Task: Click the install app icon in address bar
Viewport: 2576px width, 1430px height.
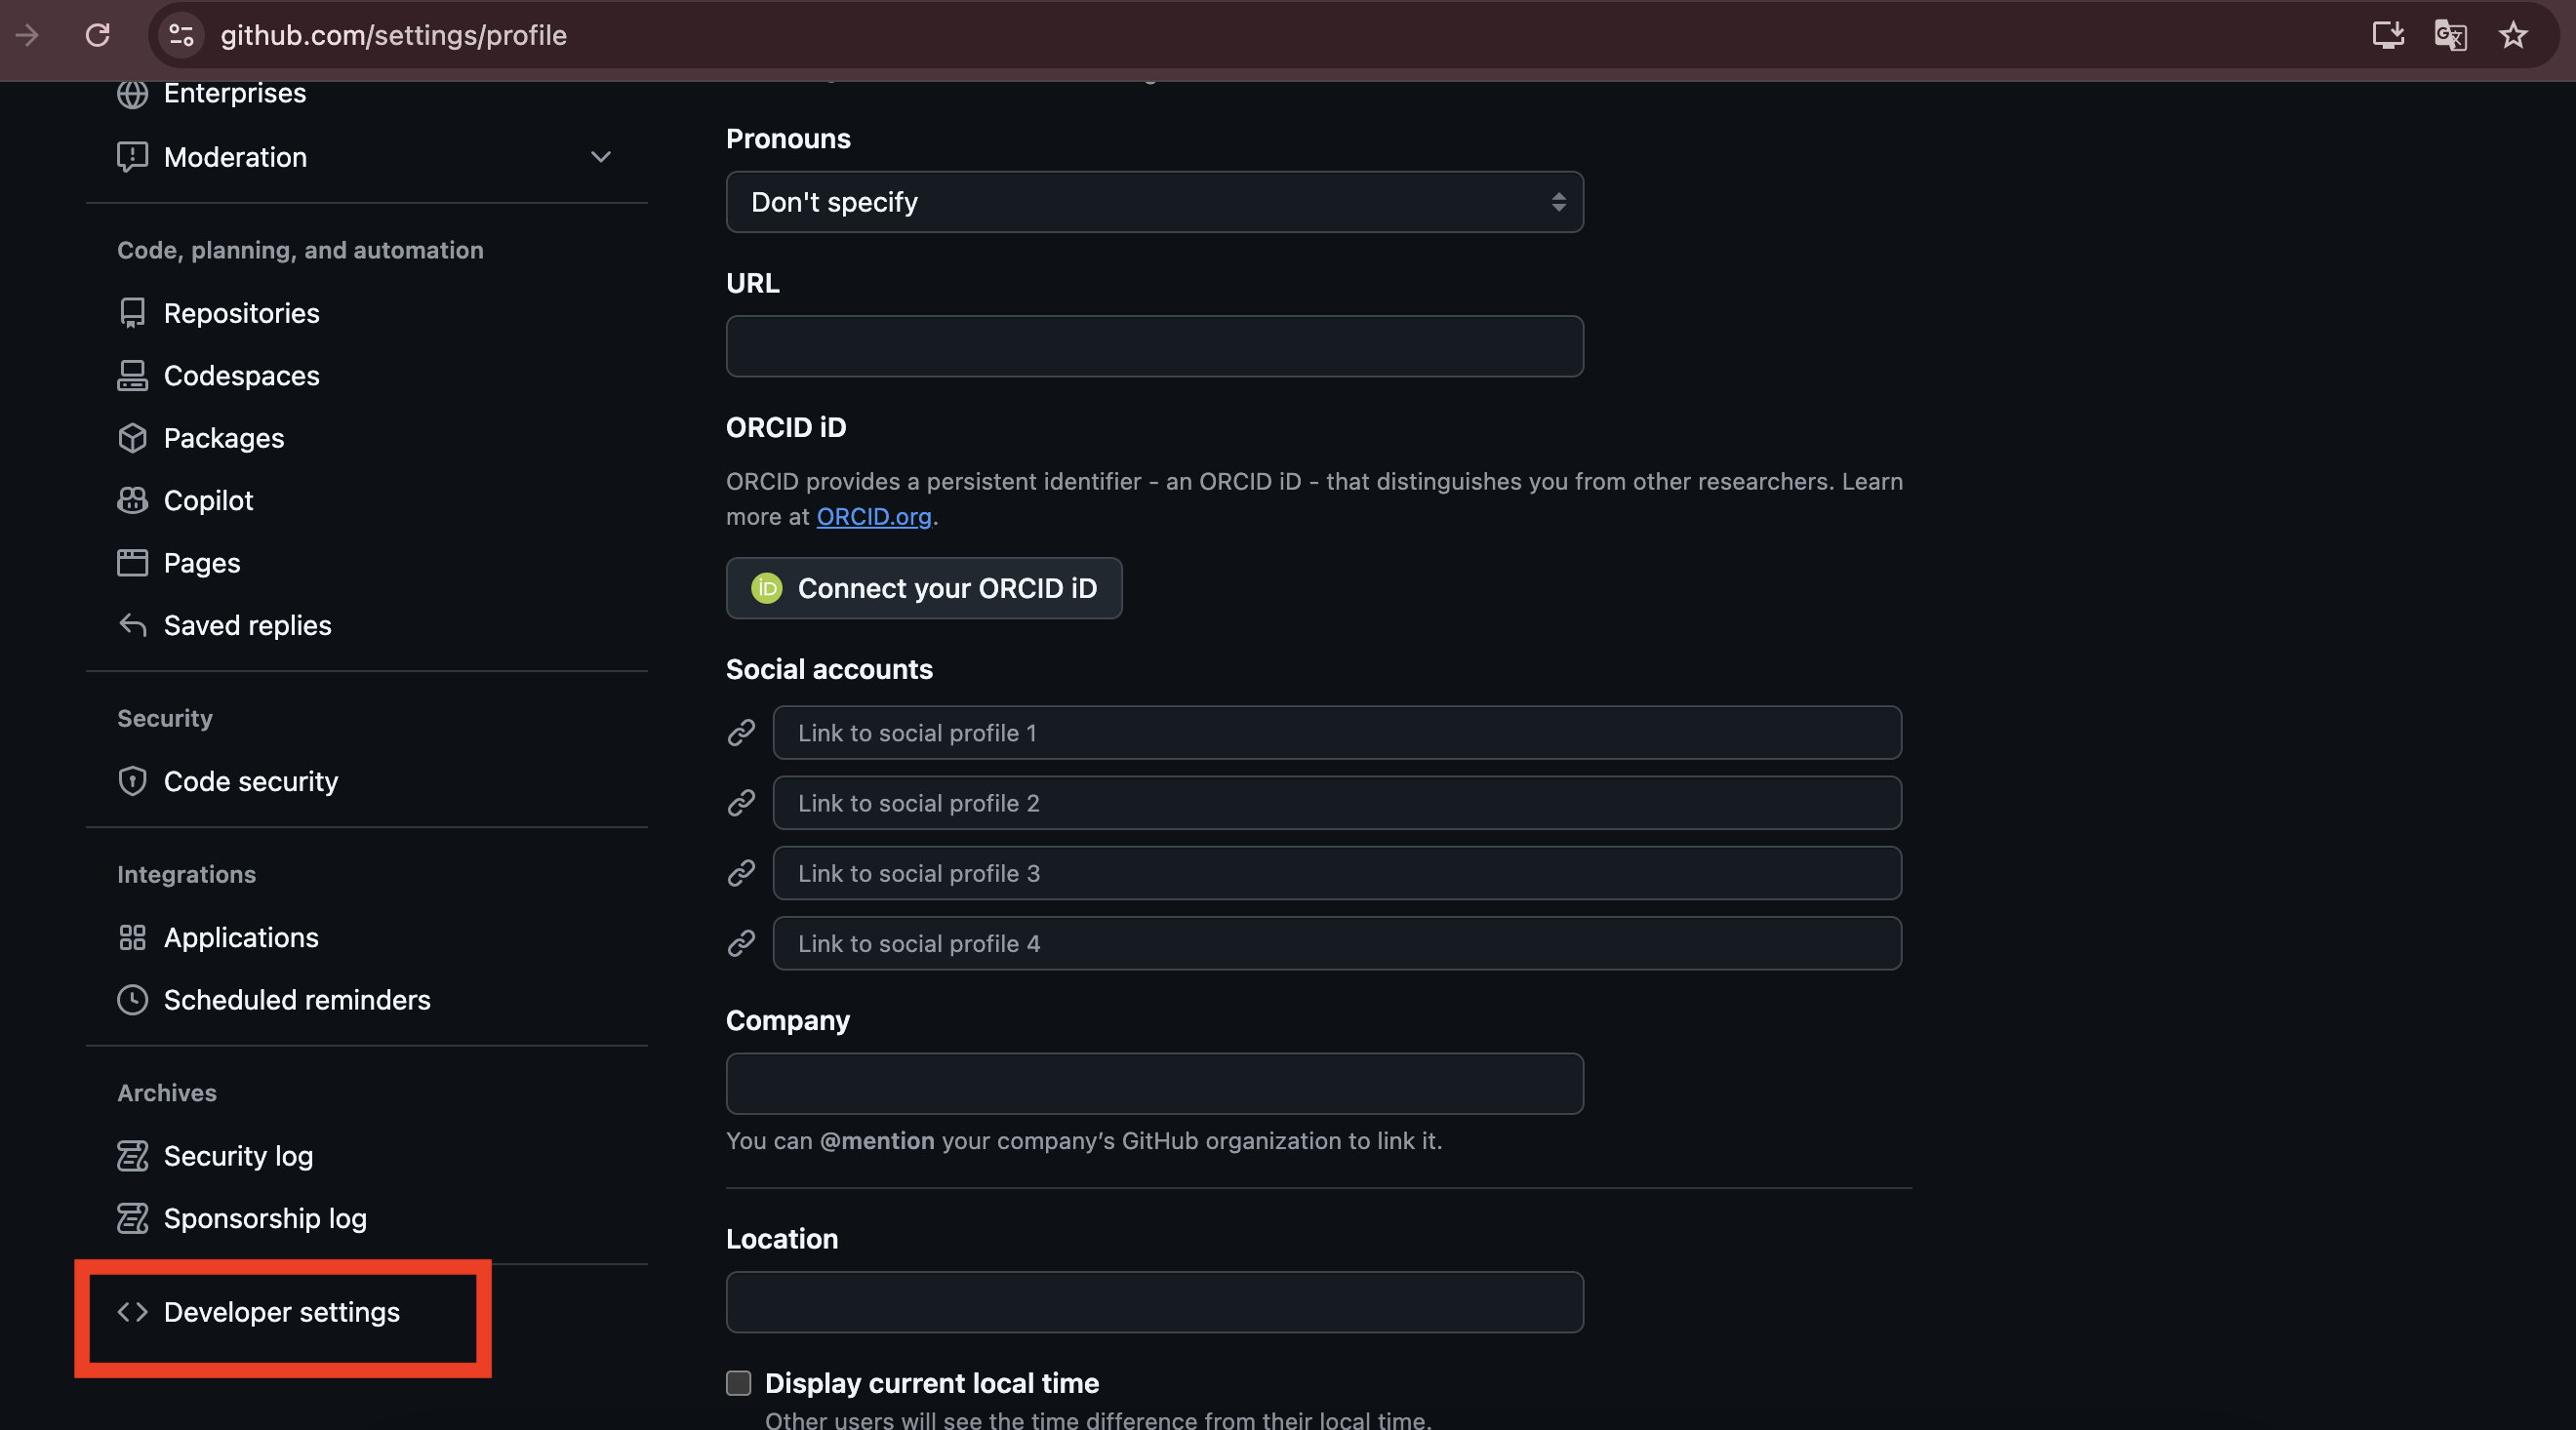Action: [2388, 35]
